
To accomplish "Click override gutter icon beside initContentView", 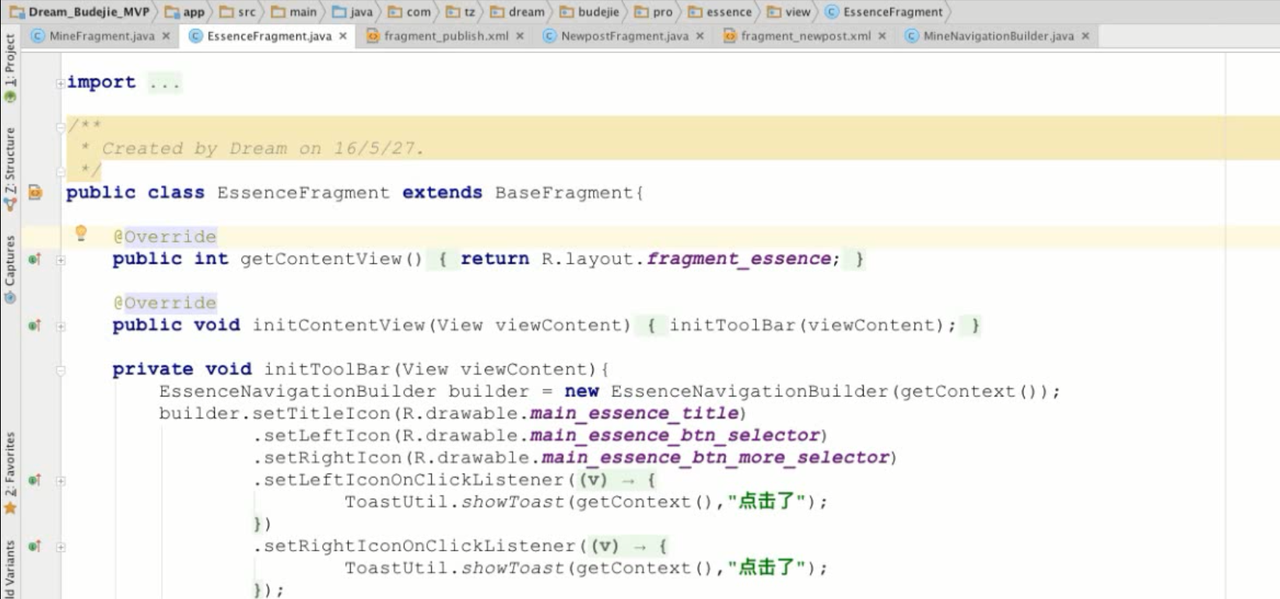I will pyautogui.click(x=35, y=325).
